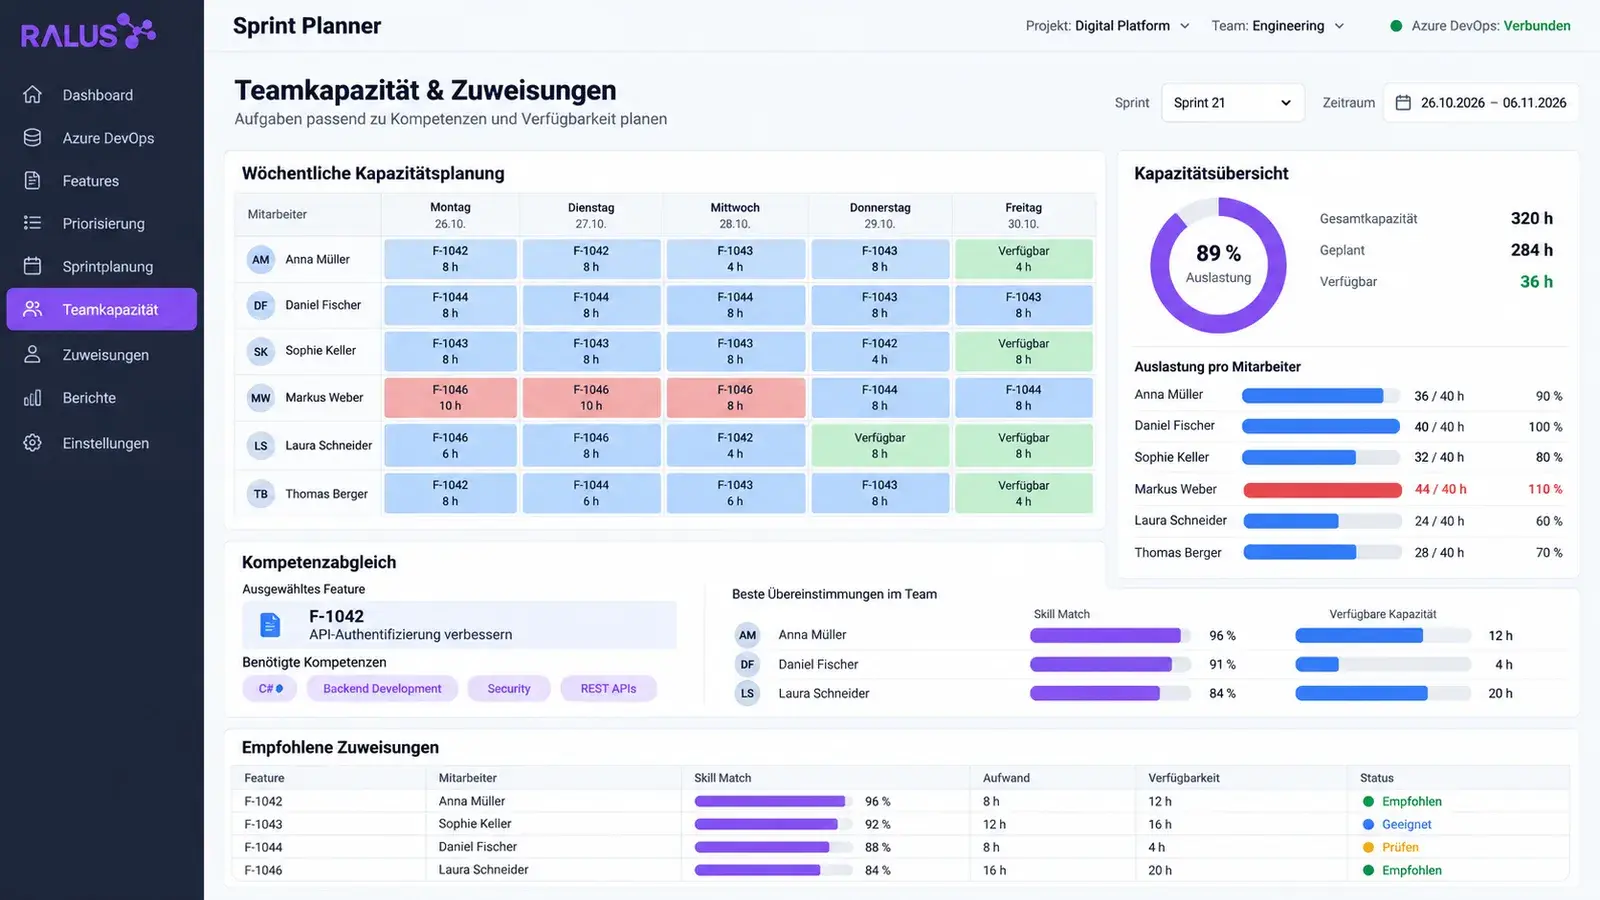Screen dimensions: 1600x900
Task: Click the Zuweisungen person icon
Action: point(32,355)
